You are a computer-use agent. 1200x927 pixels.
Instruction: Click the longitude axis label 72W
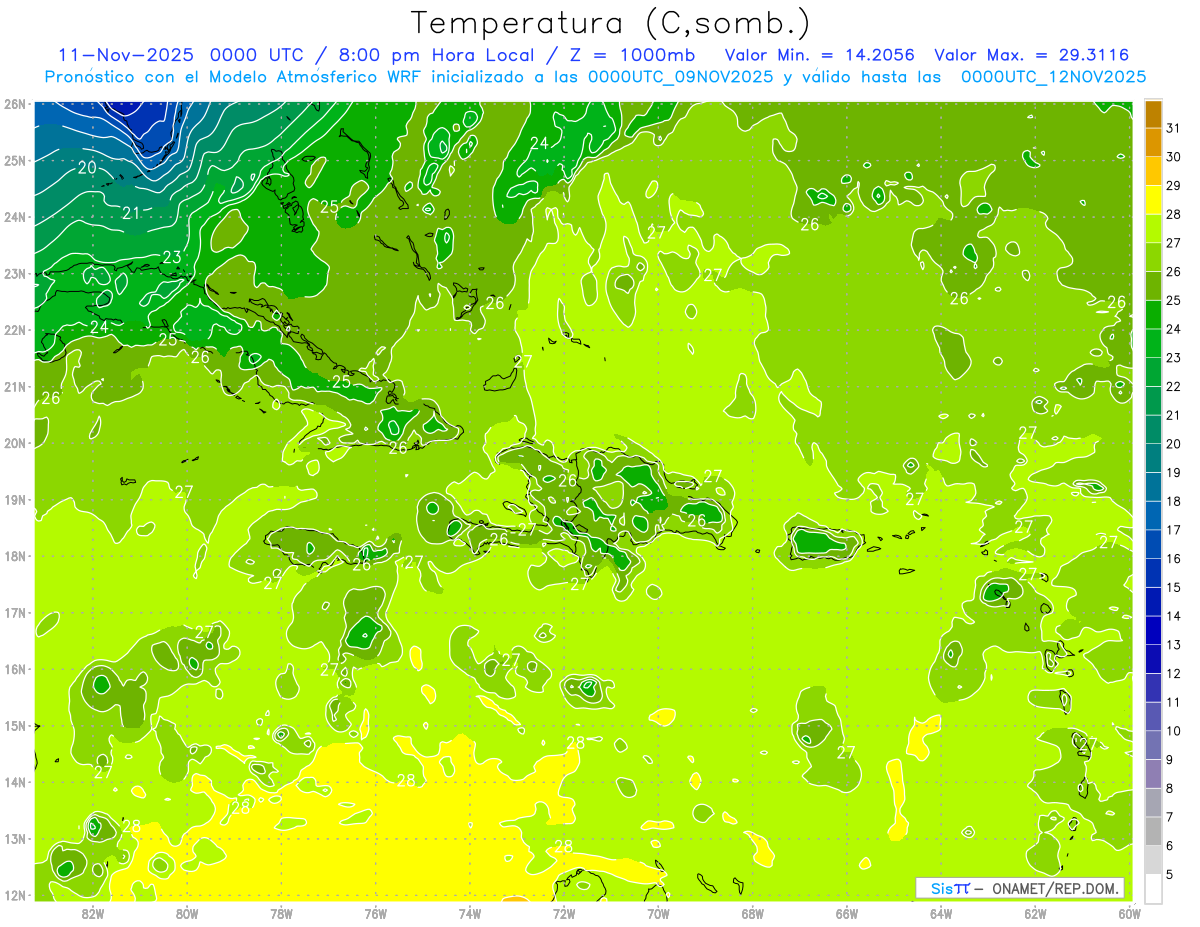click(x=564, y=913)
